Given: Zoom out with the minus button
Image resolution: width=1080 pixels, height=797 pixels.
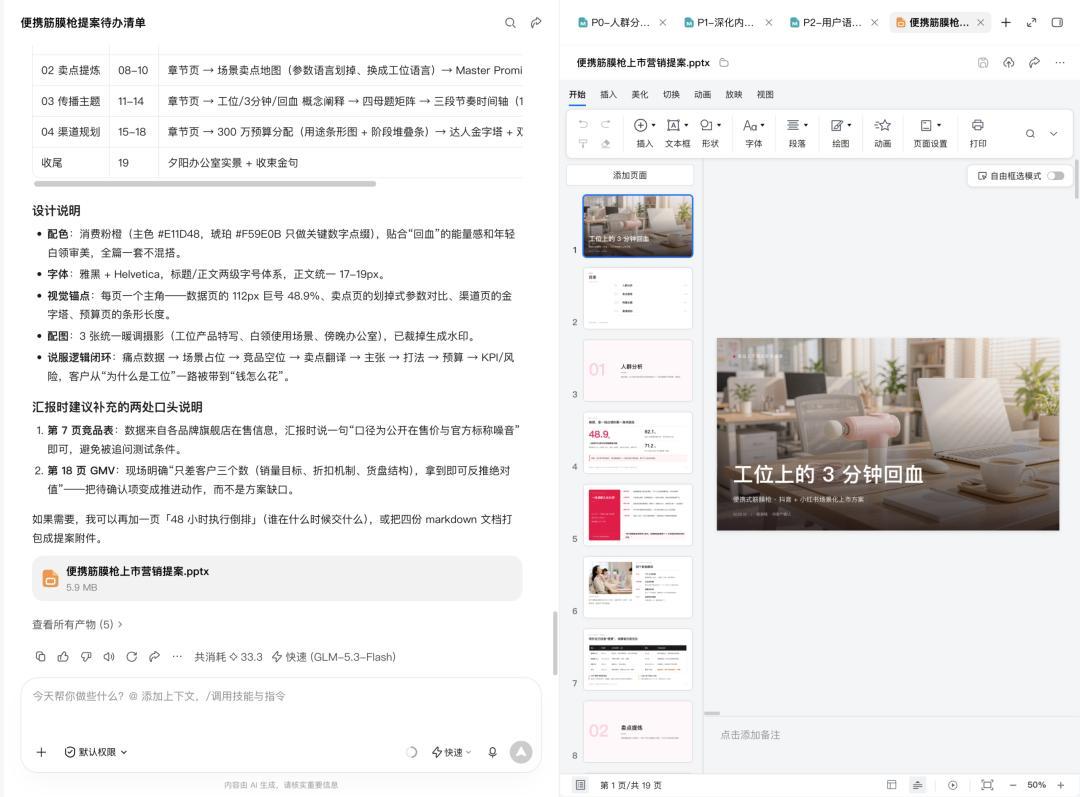Looking at the screenshot, I should 1012,785.
